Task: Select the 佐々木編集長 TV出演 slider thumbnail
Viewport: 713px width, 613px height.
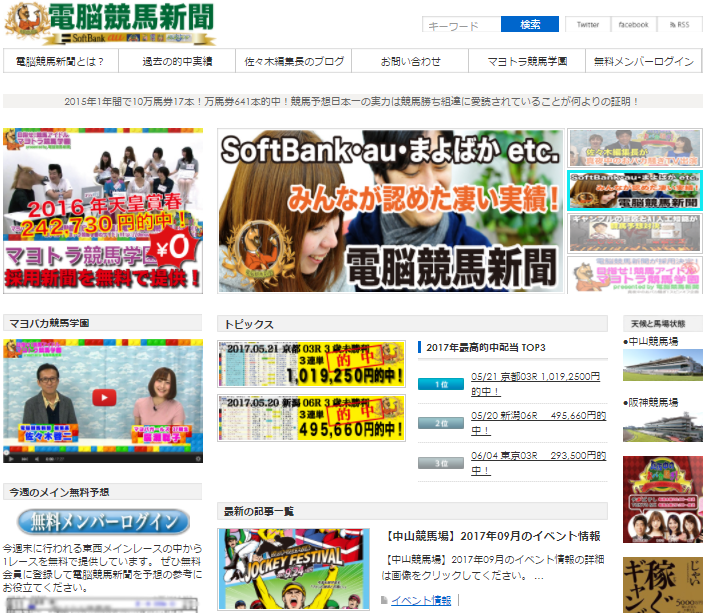Action: tap(635, 148)
